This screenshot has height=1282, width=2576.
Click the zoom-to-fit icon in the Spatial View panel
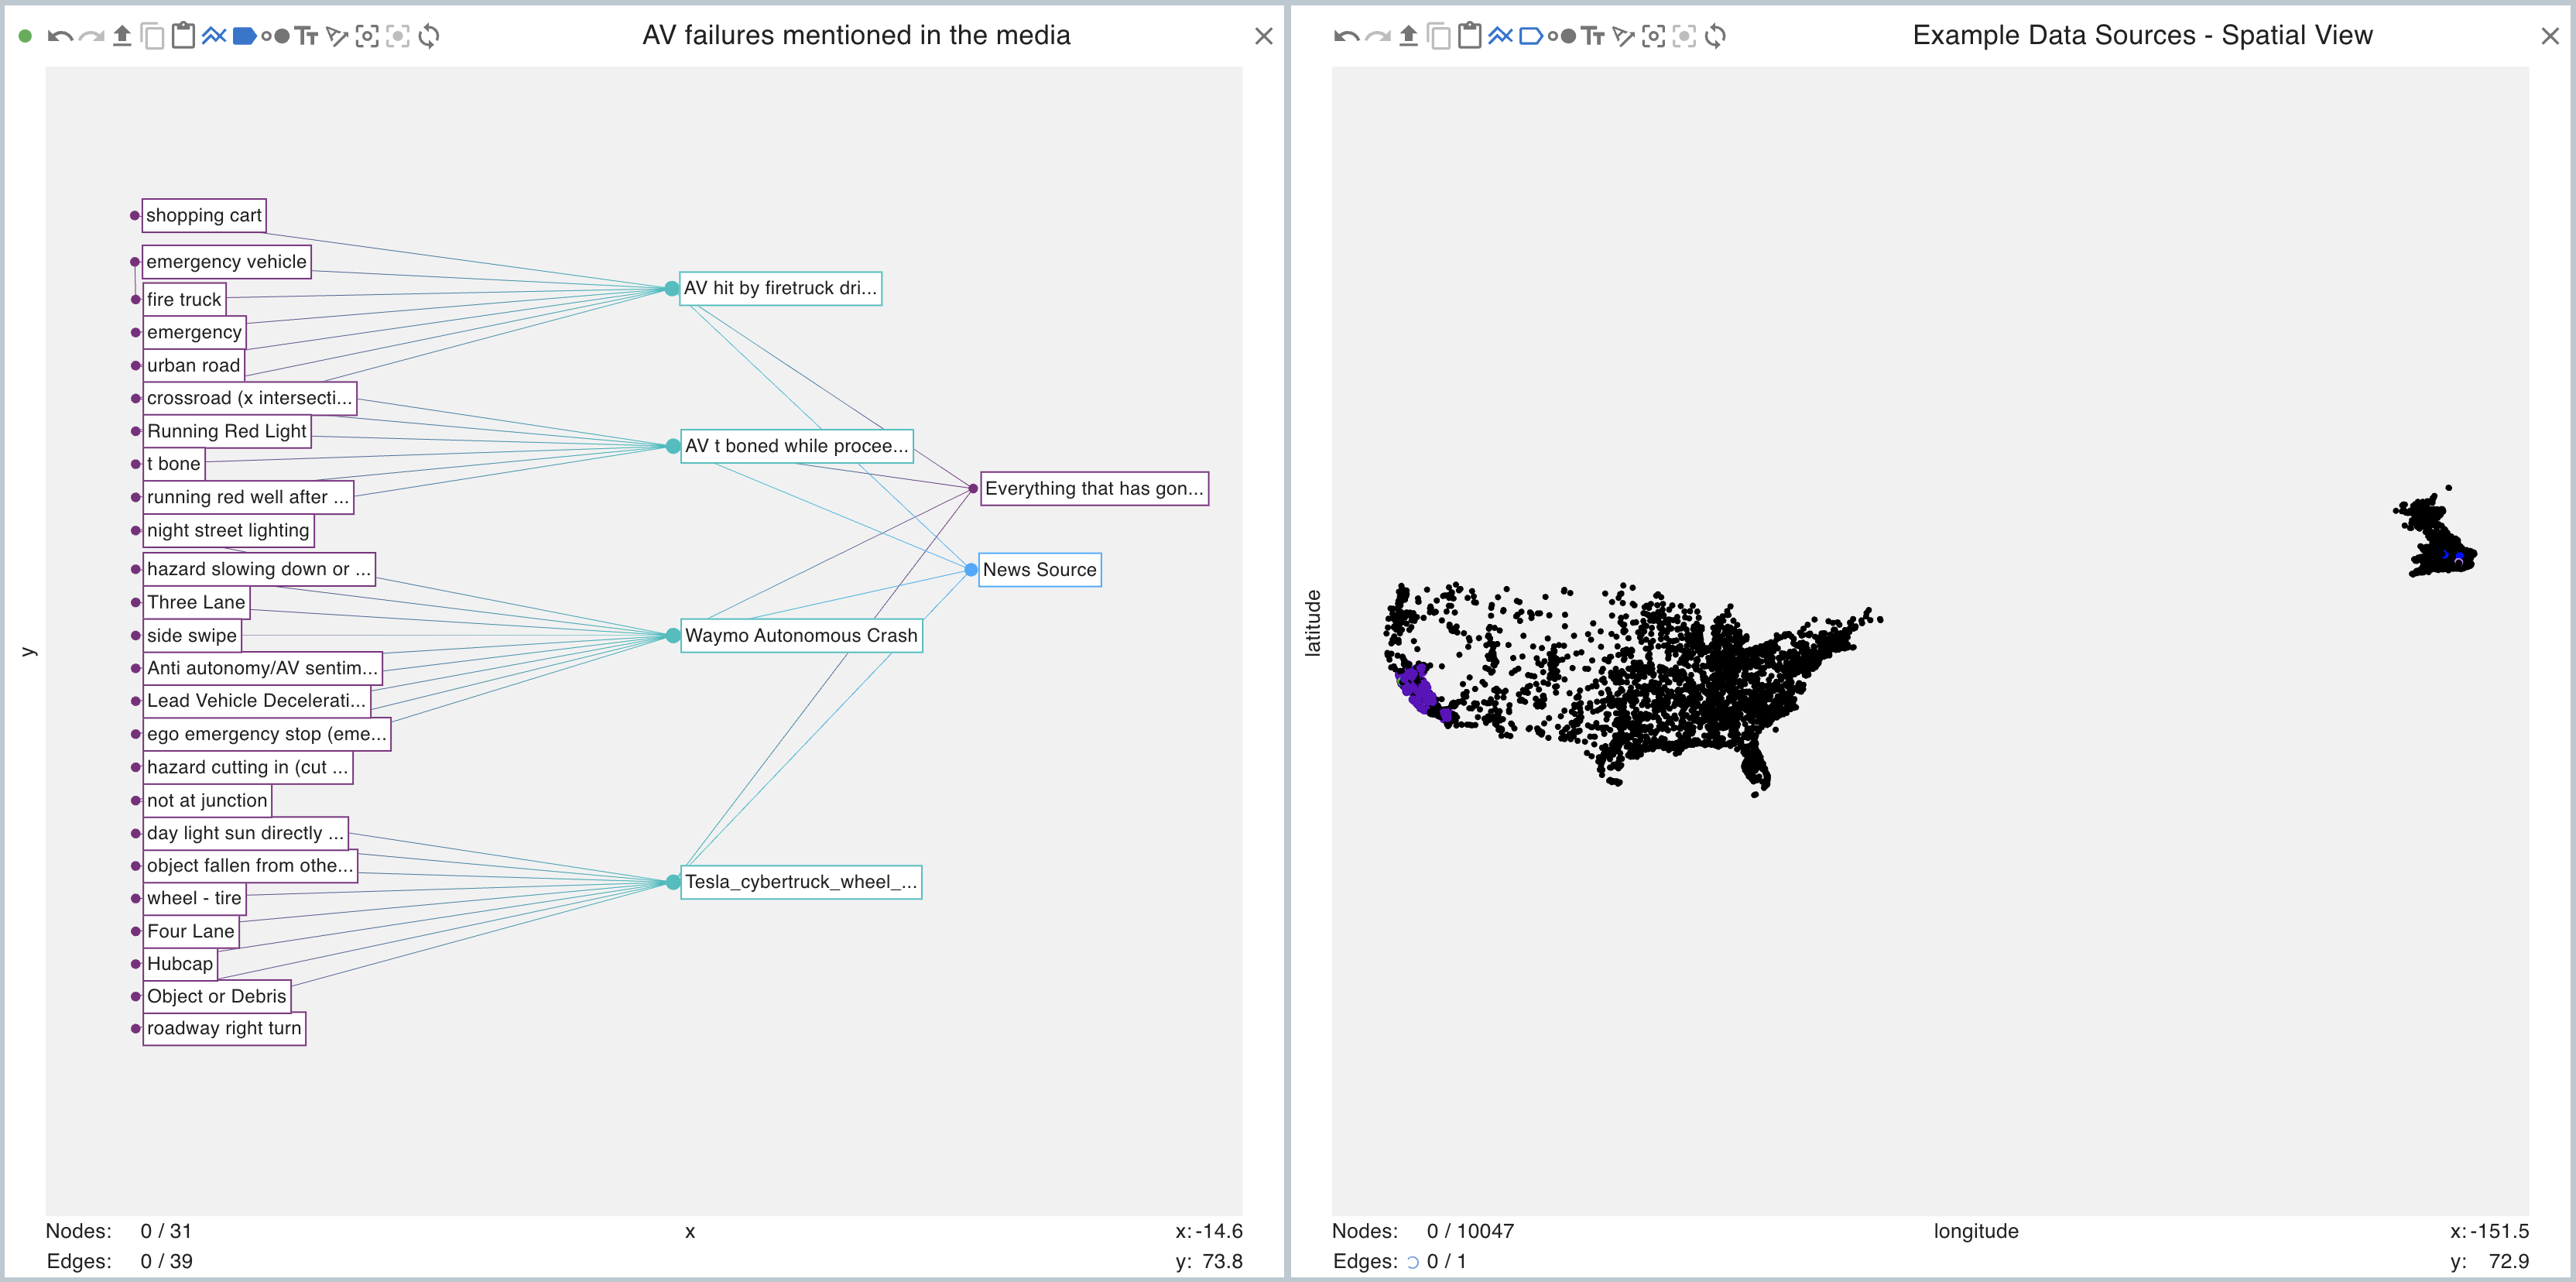coord(1654,37)
